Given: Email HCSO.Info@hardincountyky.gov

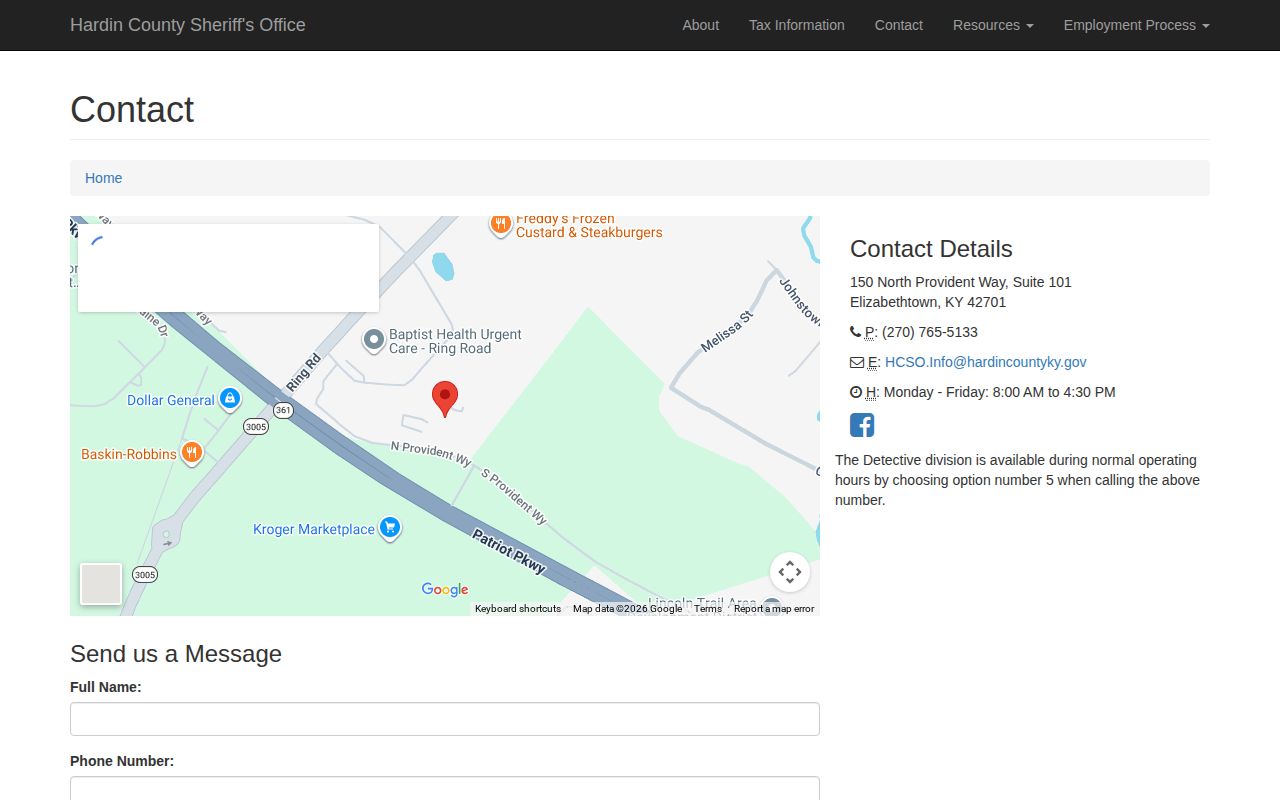Looking at the screenshot, I should pyautogui.click(x=985, y=362).
